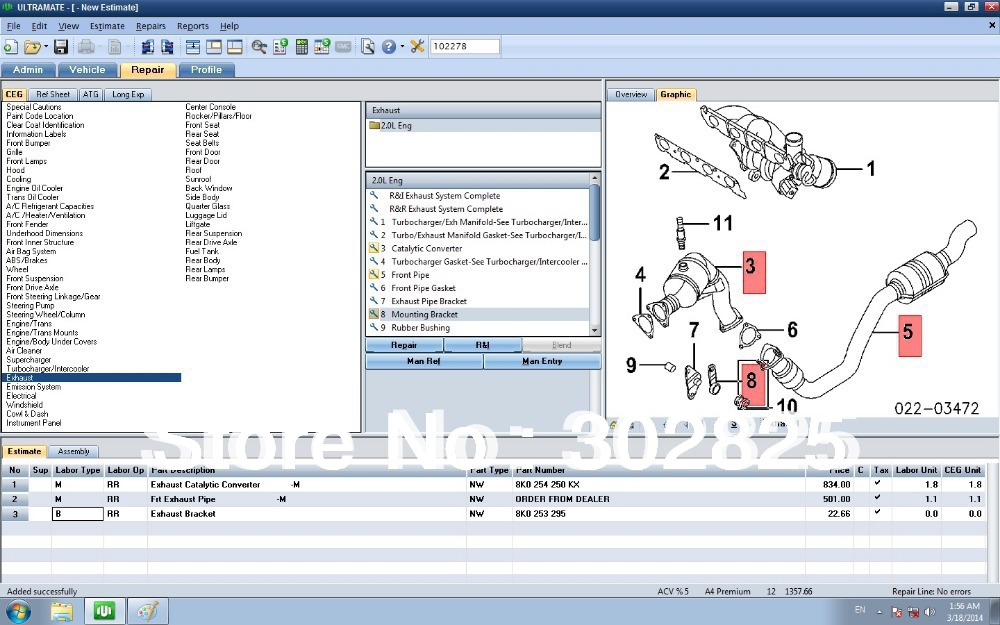Save the estimate with the floppy disk icon
The image size is (1000, 625).
61,47
